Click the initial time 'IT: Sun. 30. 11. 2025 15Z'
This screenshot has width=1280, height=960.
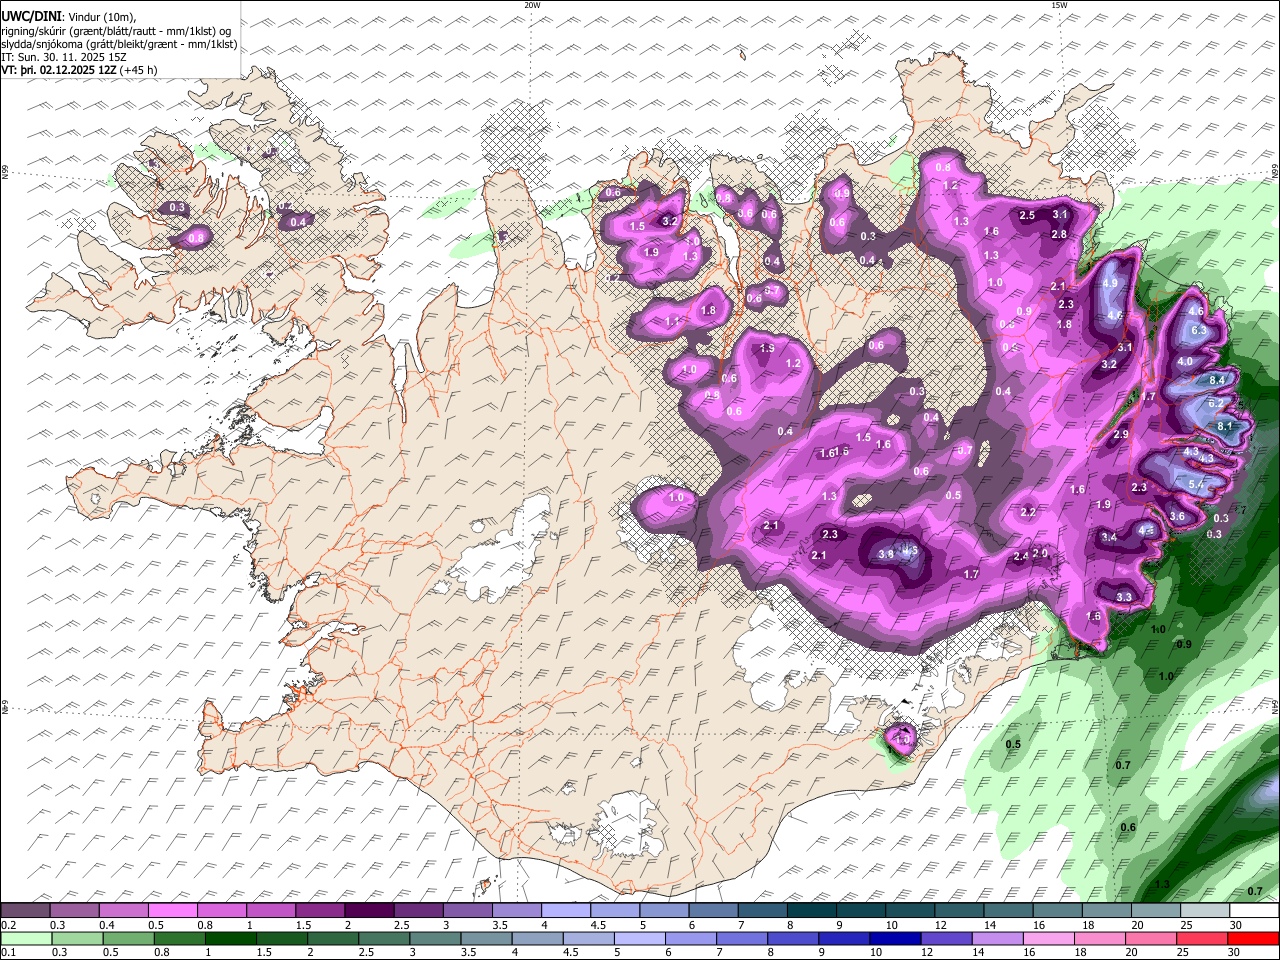(64, 57)
